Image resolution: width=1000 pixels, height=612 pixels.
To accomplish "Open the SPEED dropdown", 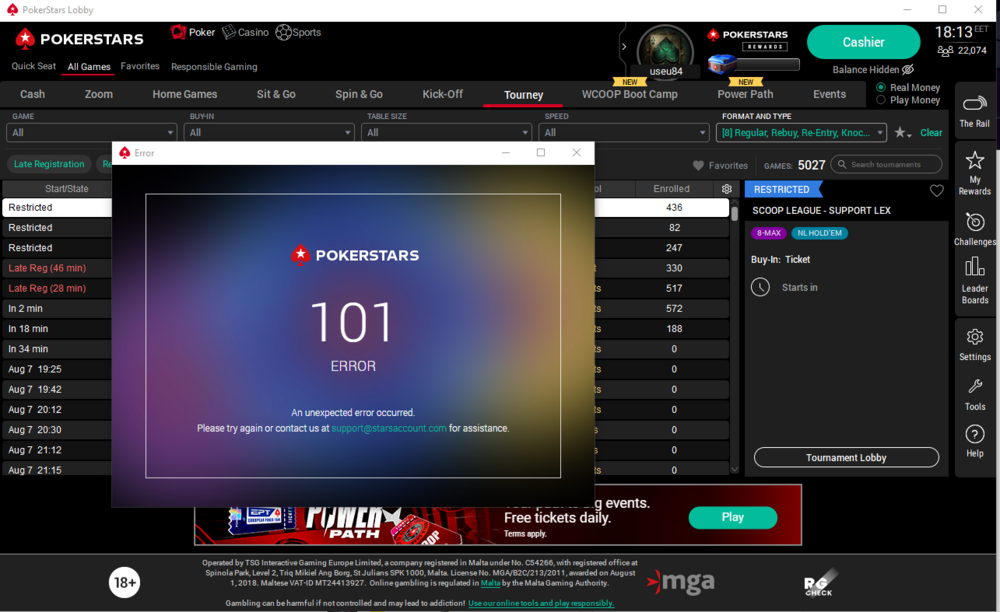I will [x=624, y=133].
